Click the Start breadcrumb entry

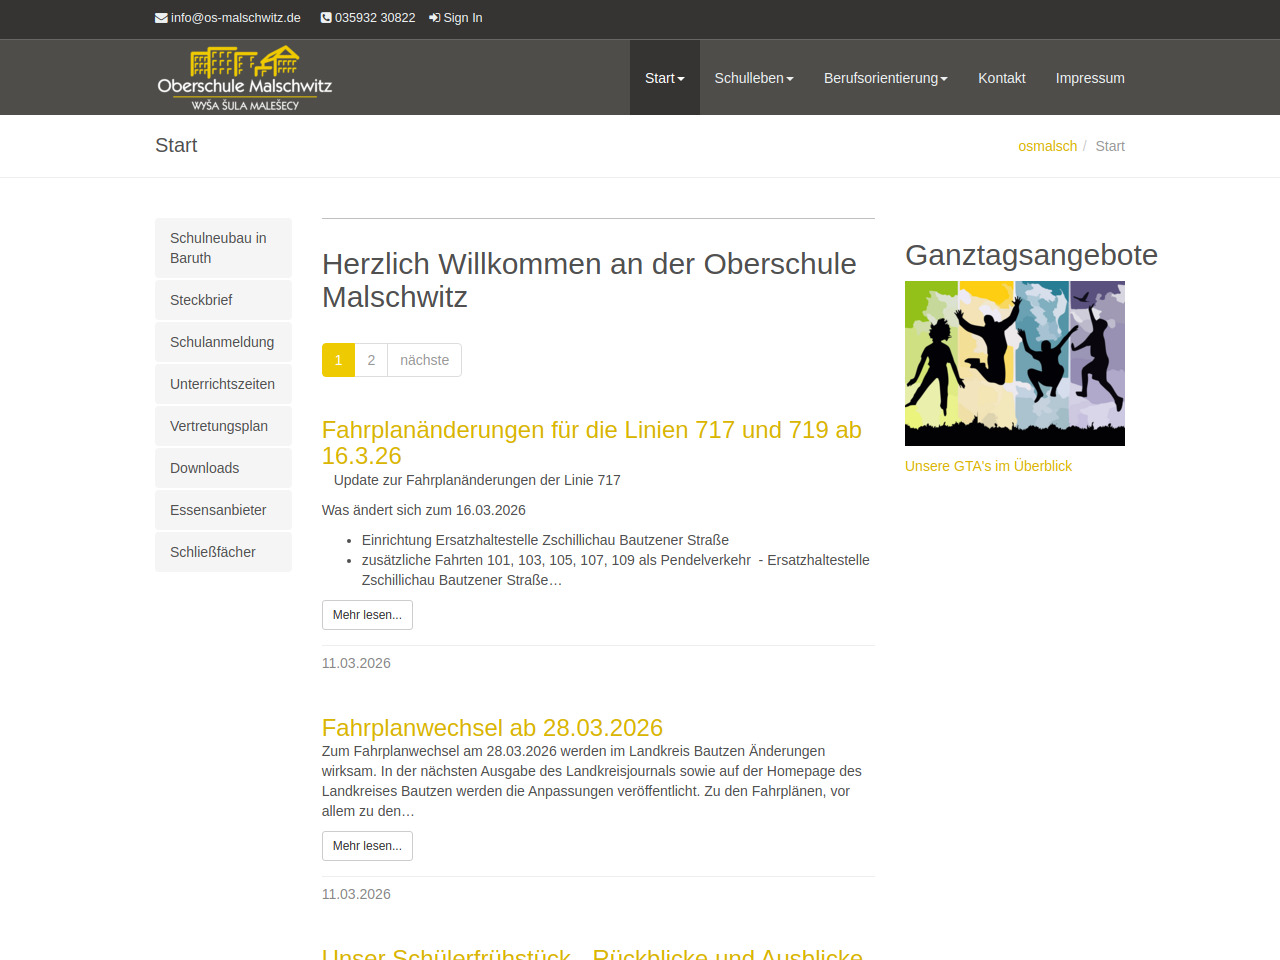click(x=1110, y=146)
